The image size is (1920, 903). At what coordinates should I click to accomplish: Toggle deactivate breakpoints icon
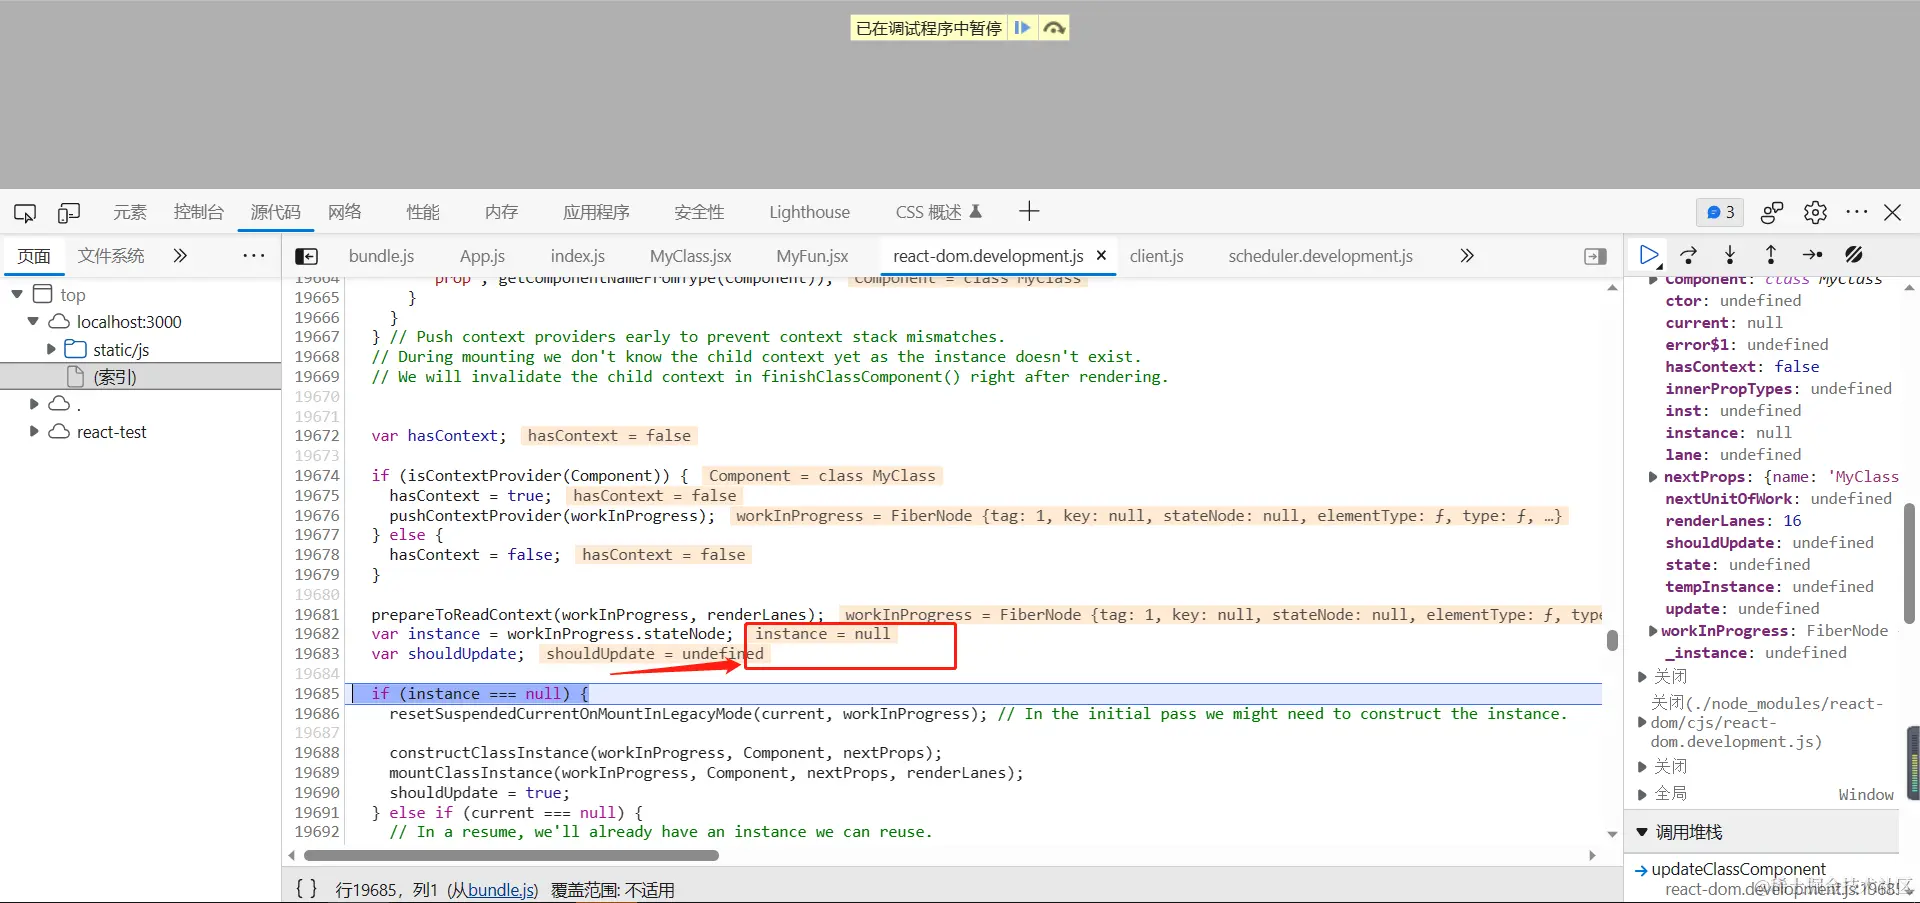1853,255
